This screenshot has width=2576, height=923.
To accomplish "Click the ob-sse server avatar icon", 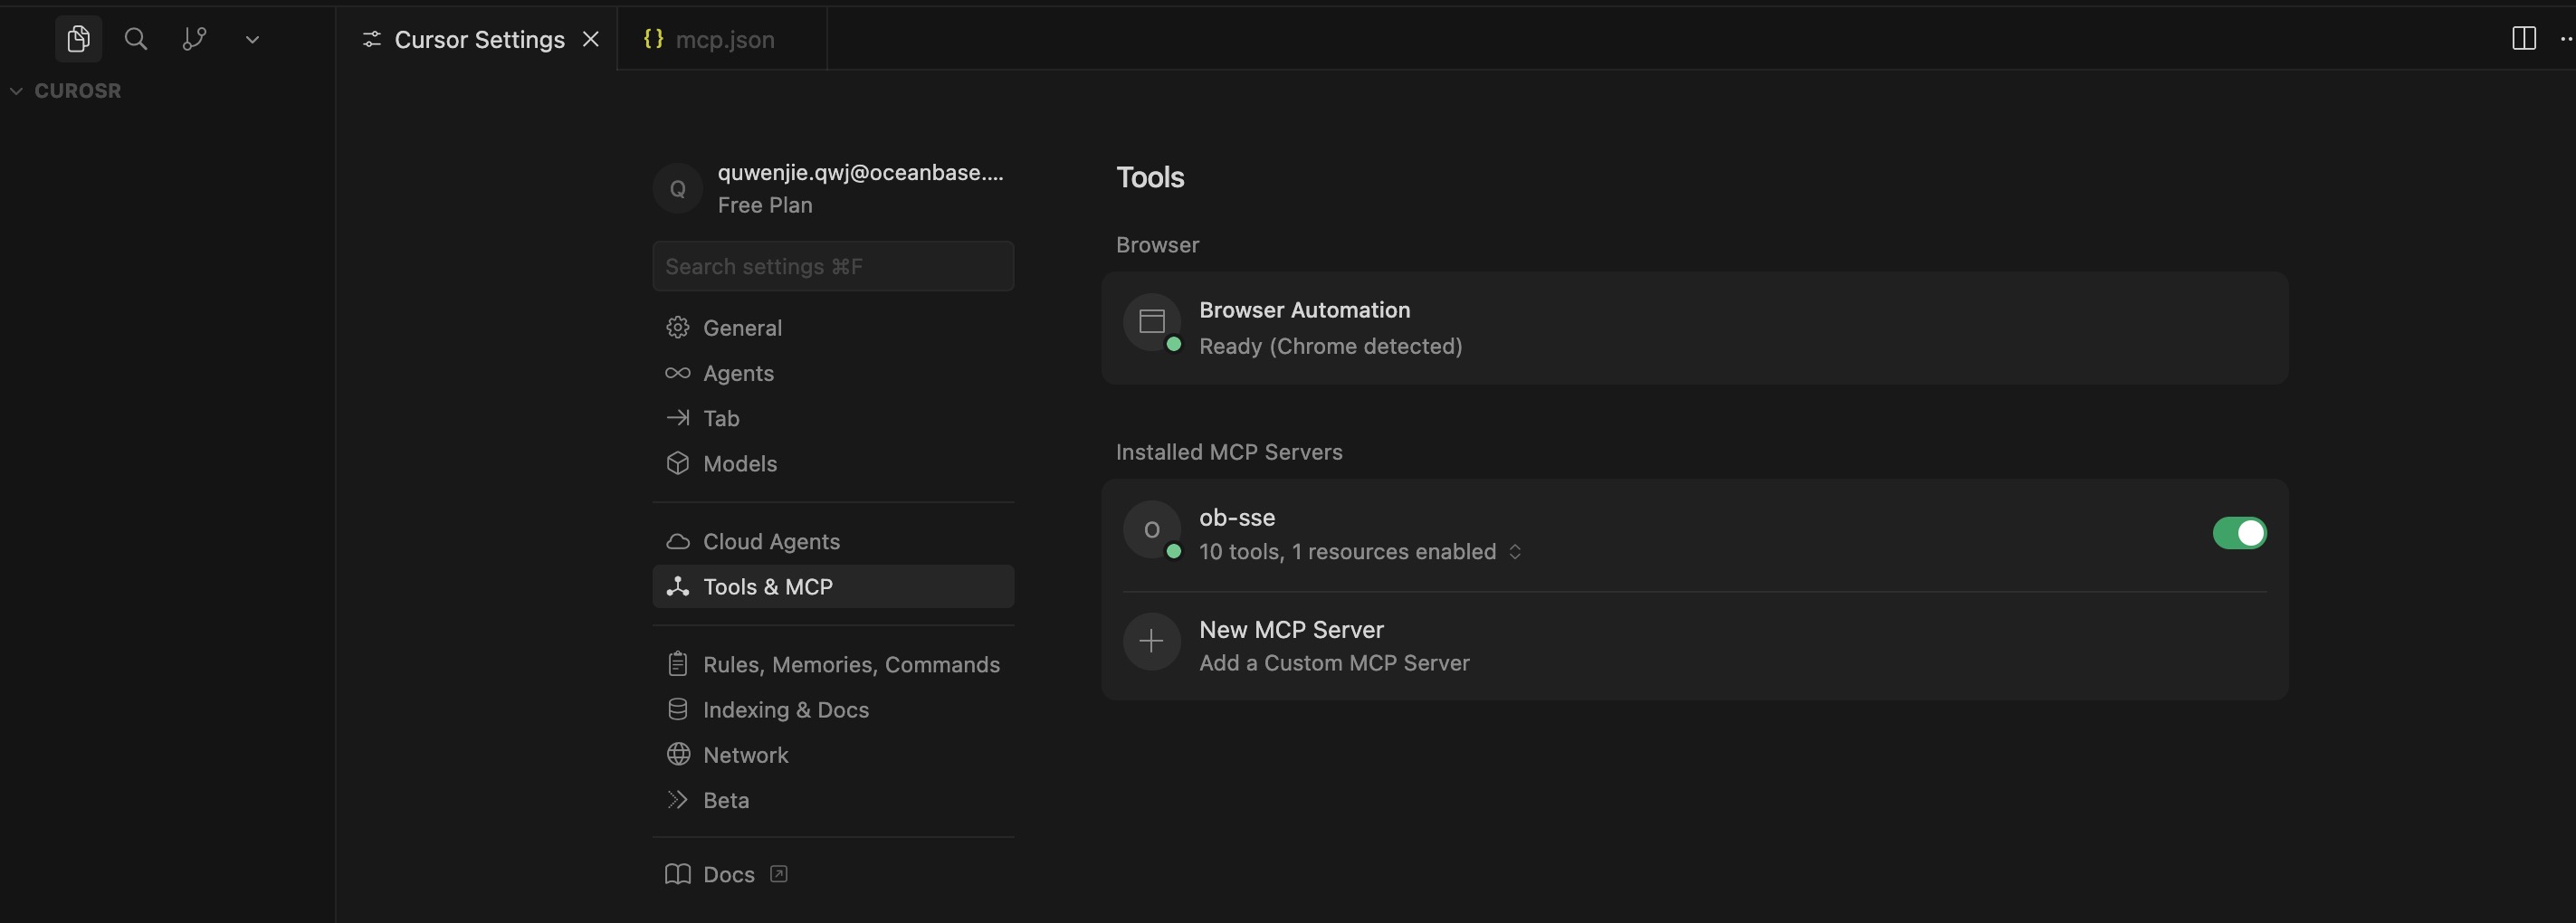I will pyautogui.click(x=1151, y=530).
